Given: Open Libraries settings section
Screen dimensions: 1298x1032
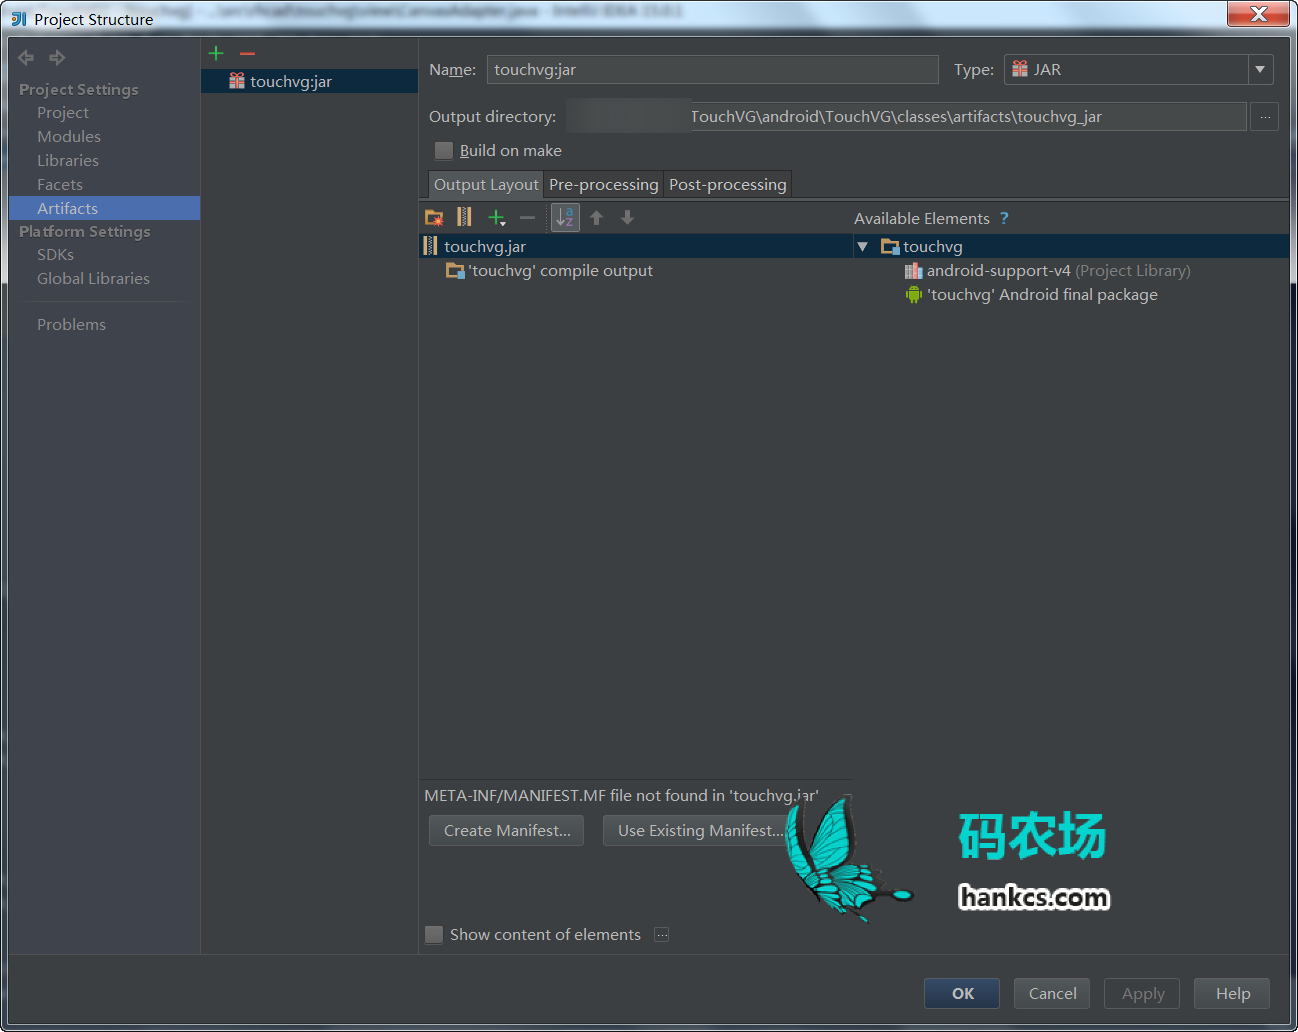Looking at the screenshot, I should pyautogui.click(x=68, y=161).
